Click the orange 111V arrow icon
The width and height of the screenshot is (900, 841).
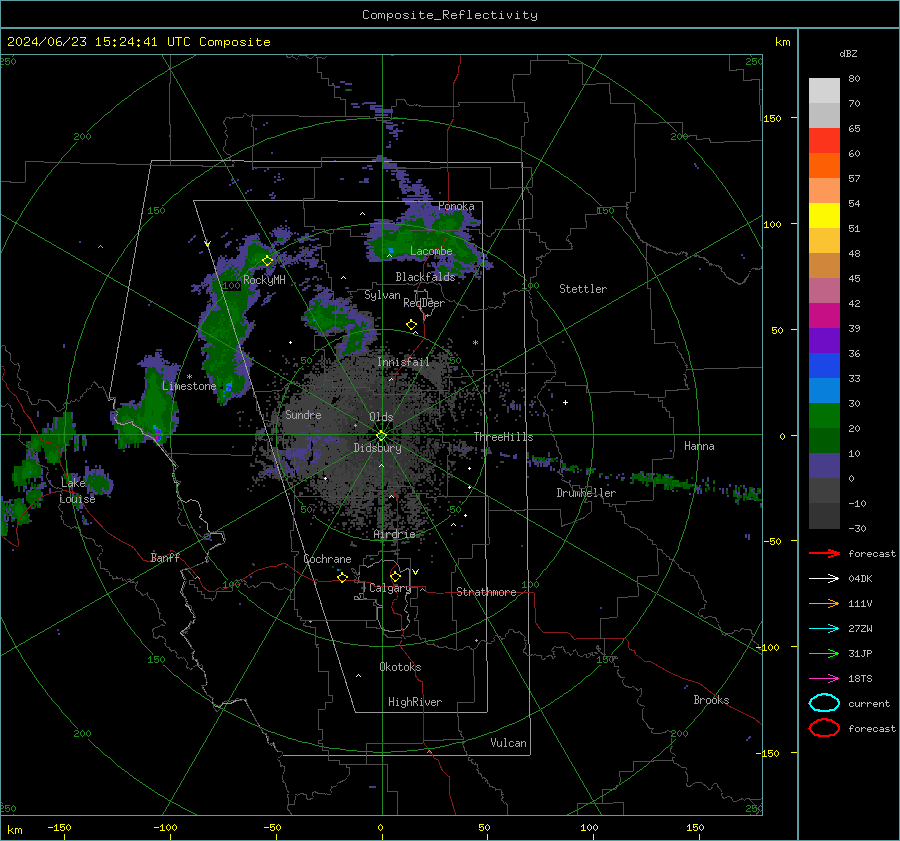click(824, 603)
